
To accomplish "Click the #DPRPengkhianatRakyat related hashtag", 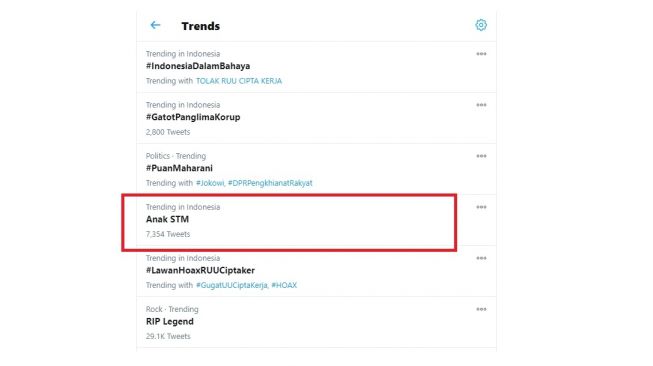I will tap(270, 183).
